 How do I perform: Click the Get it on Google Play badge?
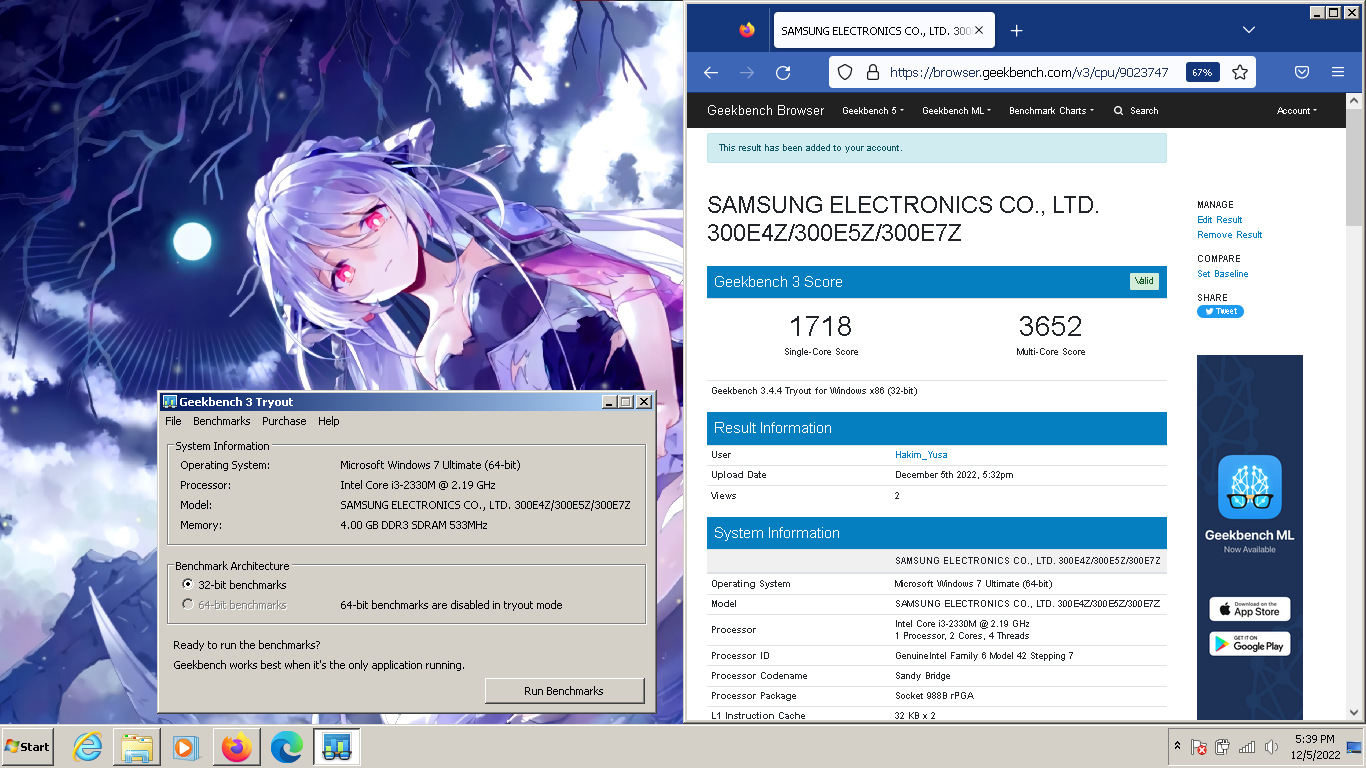tap(1249, 644)
